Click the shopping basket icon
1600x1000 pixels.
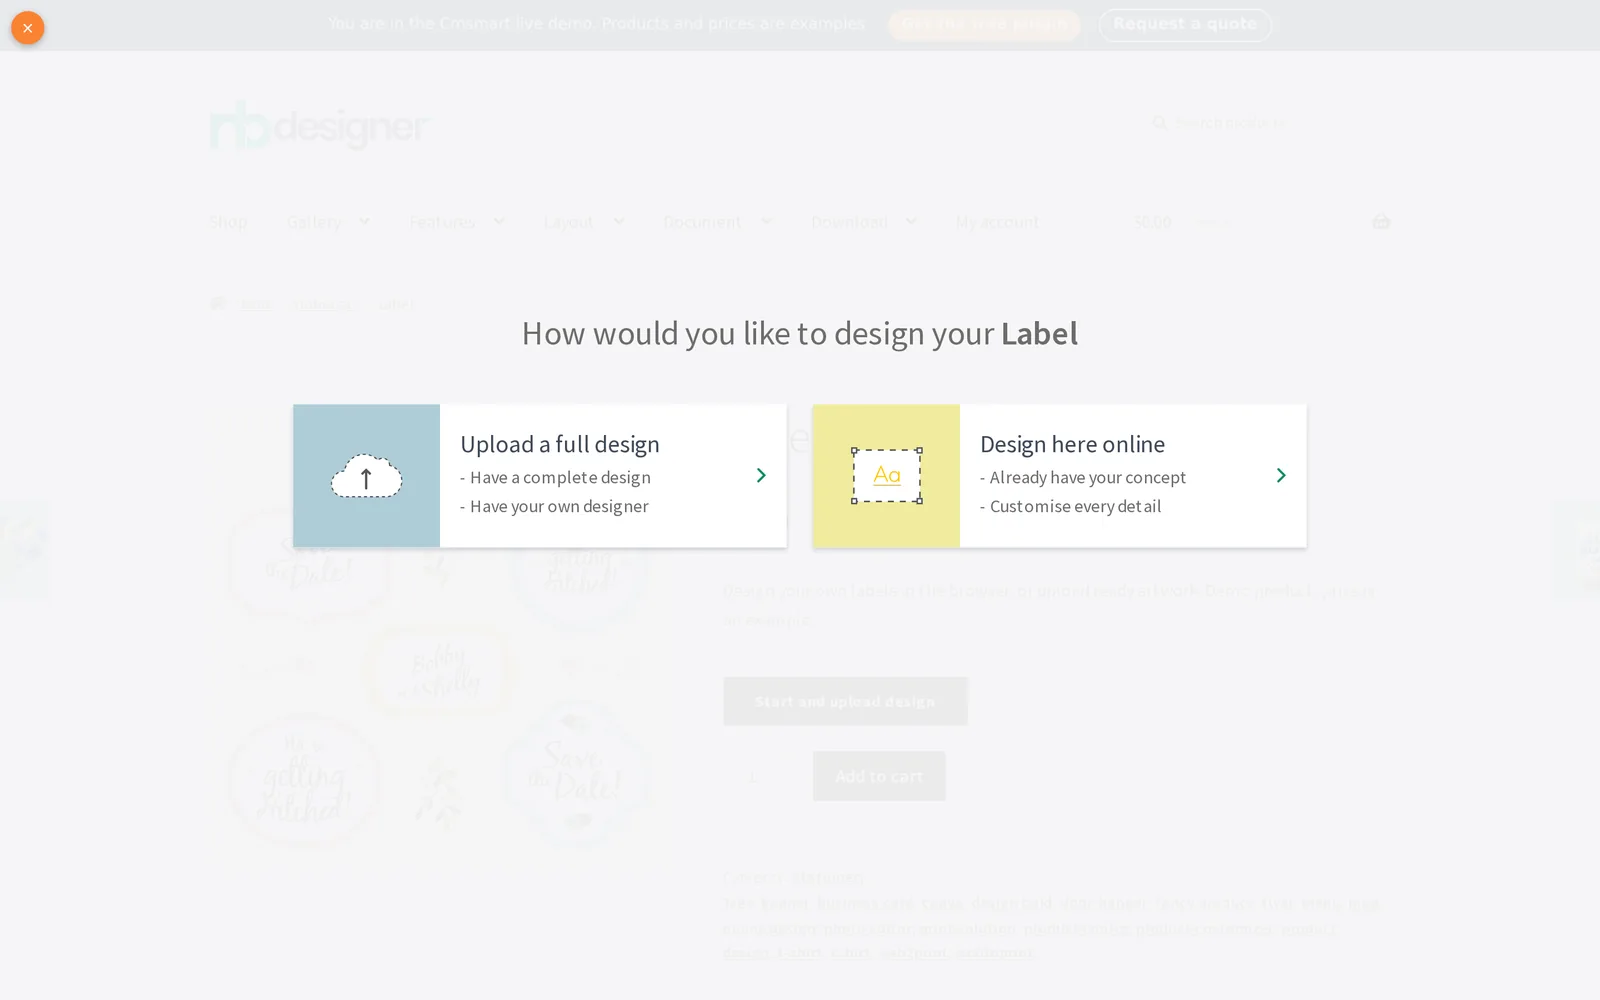click(1381, 221)
